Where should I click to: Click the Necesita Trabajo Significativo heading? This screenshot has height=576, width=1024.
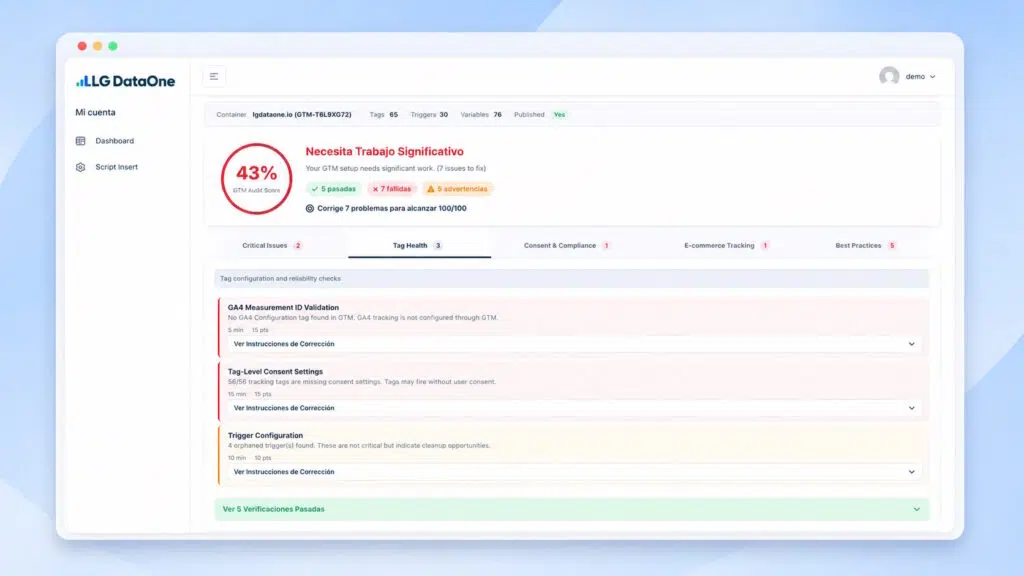385,152
